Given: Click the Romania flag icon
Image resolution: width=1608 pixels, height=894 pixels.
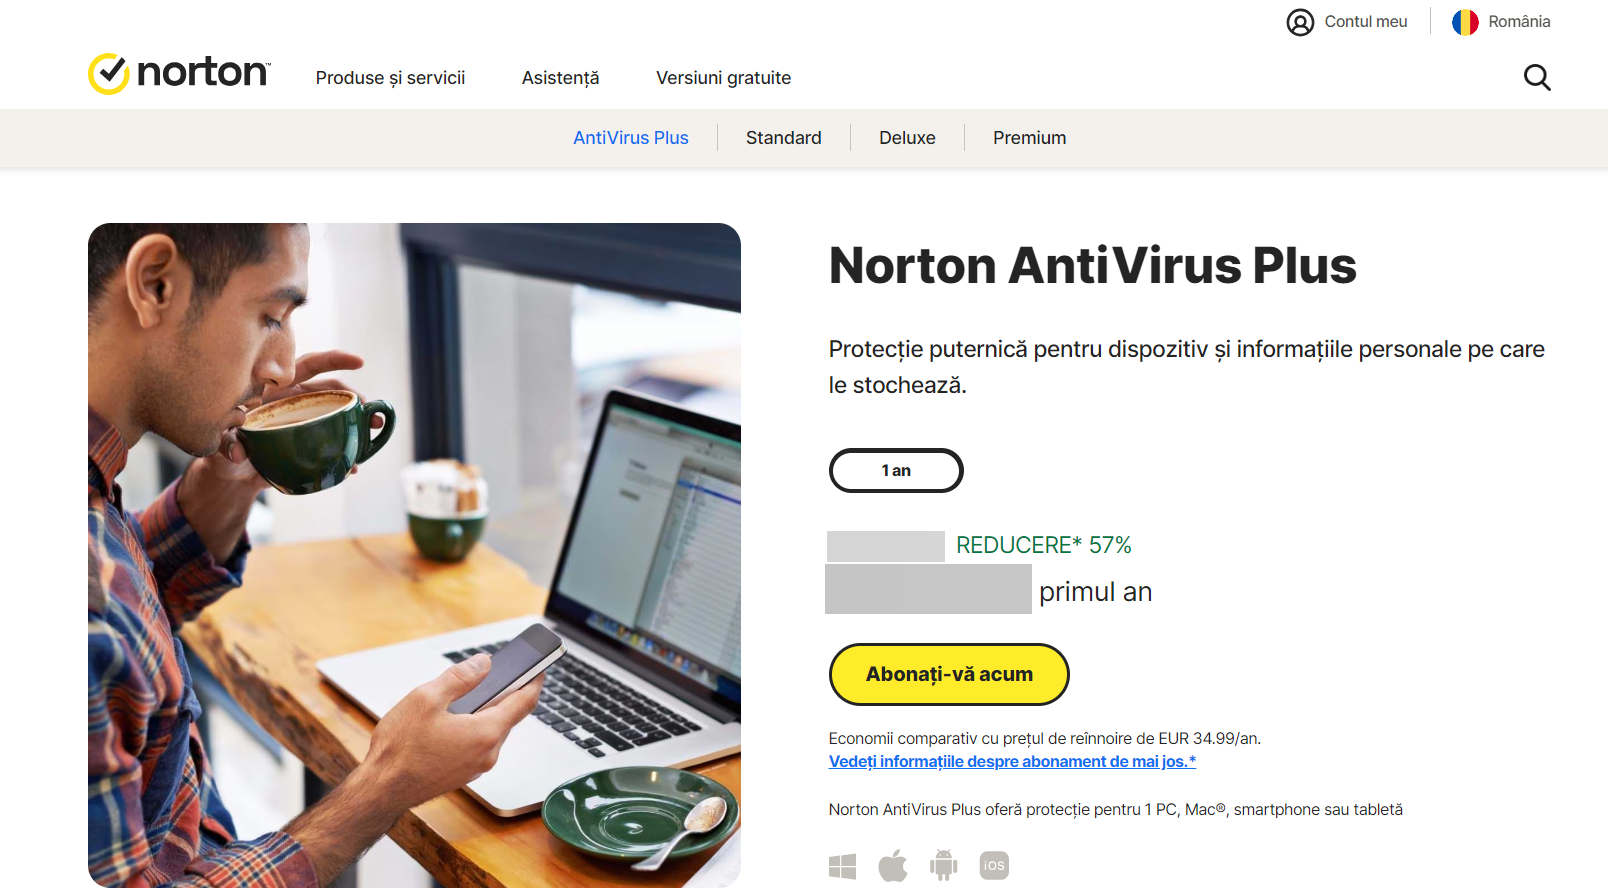Looking at the screenshot, I should coord(1465,22).
